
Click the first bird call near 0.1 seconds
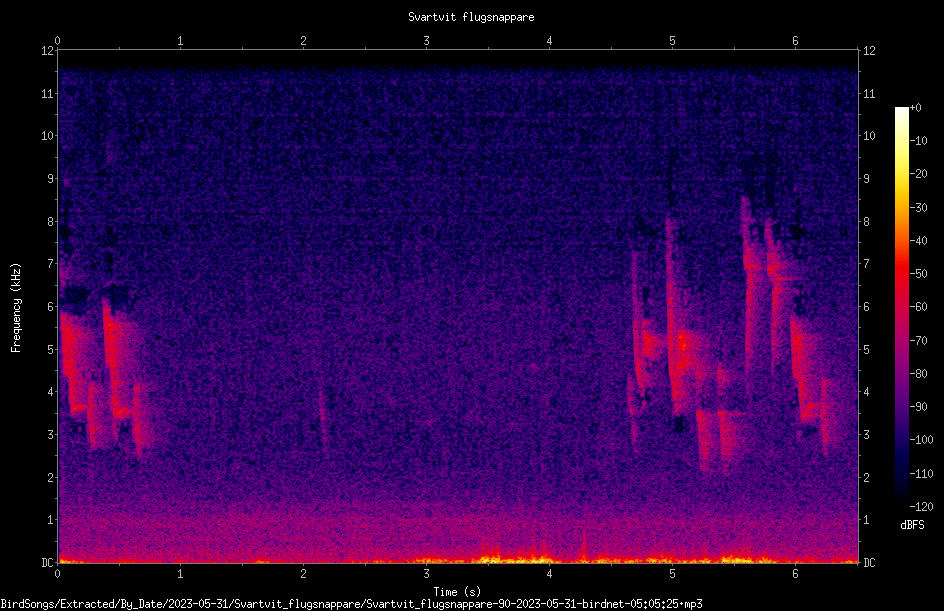coord(71,361)
